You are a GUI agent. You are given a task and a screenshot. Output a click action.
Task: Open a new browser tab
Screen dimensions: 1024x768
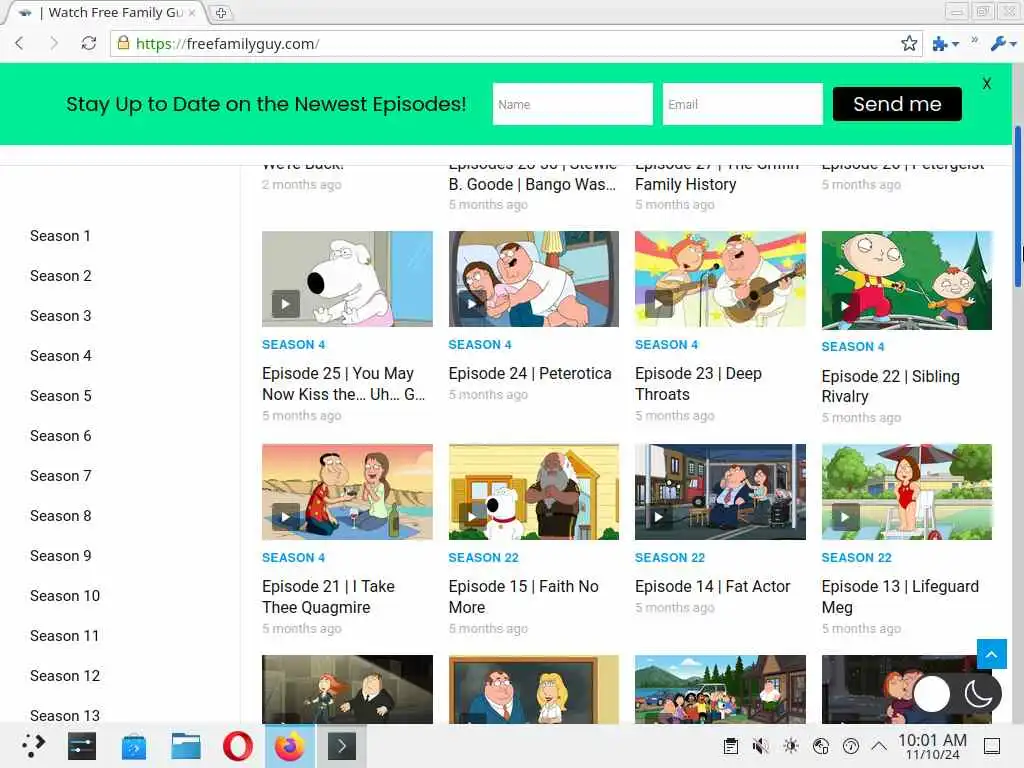click(221, 12)
